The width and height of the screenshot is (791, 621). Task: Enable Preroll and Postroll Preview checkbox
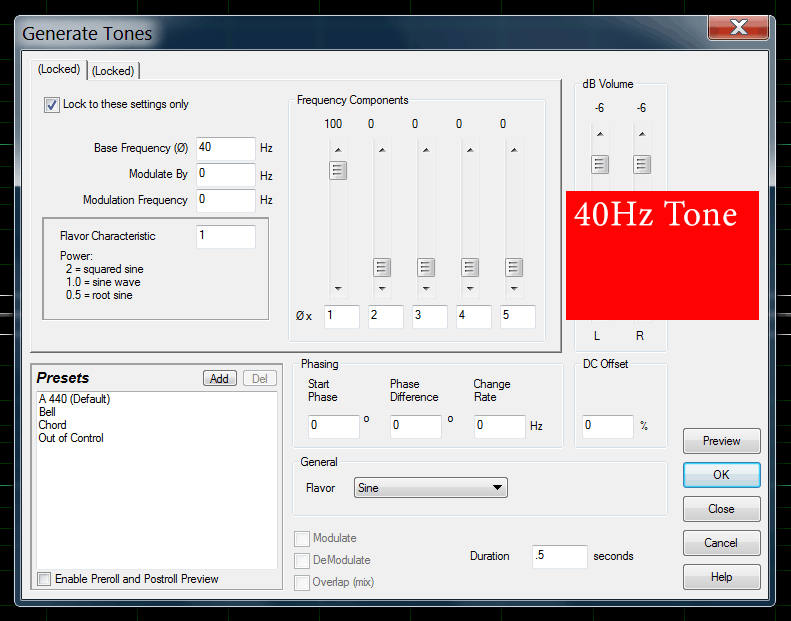point(44,579)
